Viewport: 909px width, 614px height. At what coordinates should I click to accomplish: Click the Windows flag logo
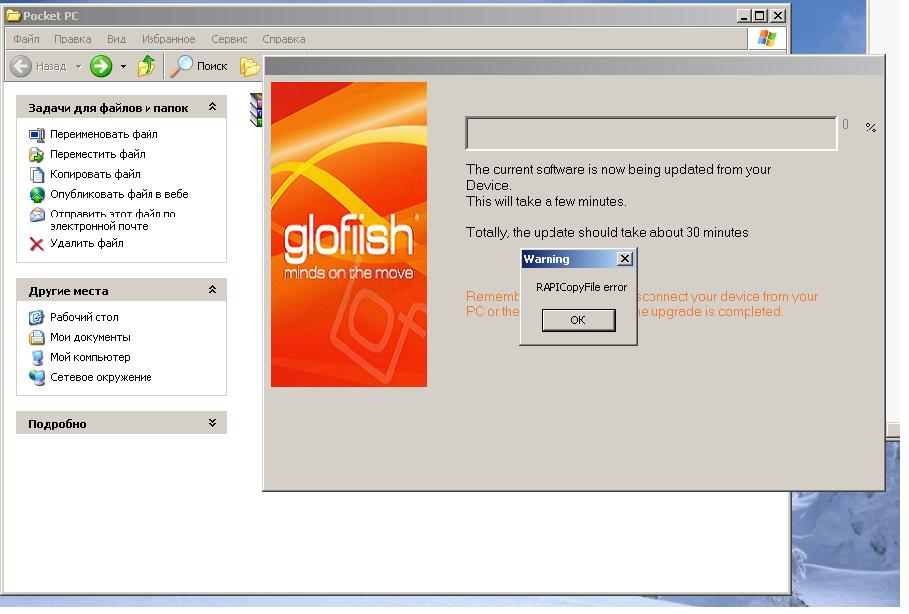tap(766, 38)
